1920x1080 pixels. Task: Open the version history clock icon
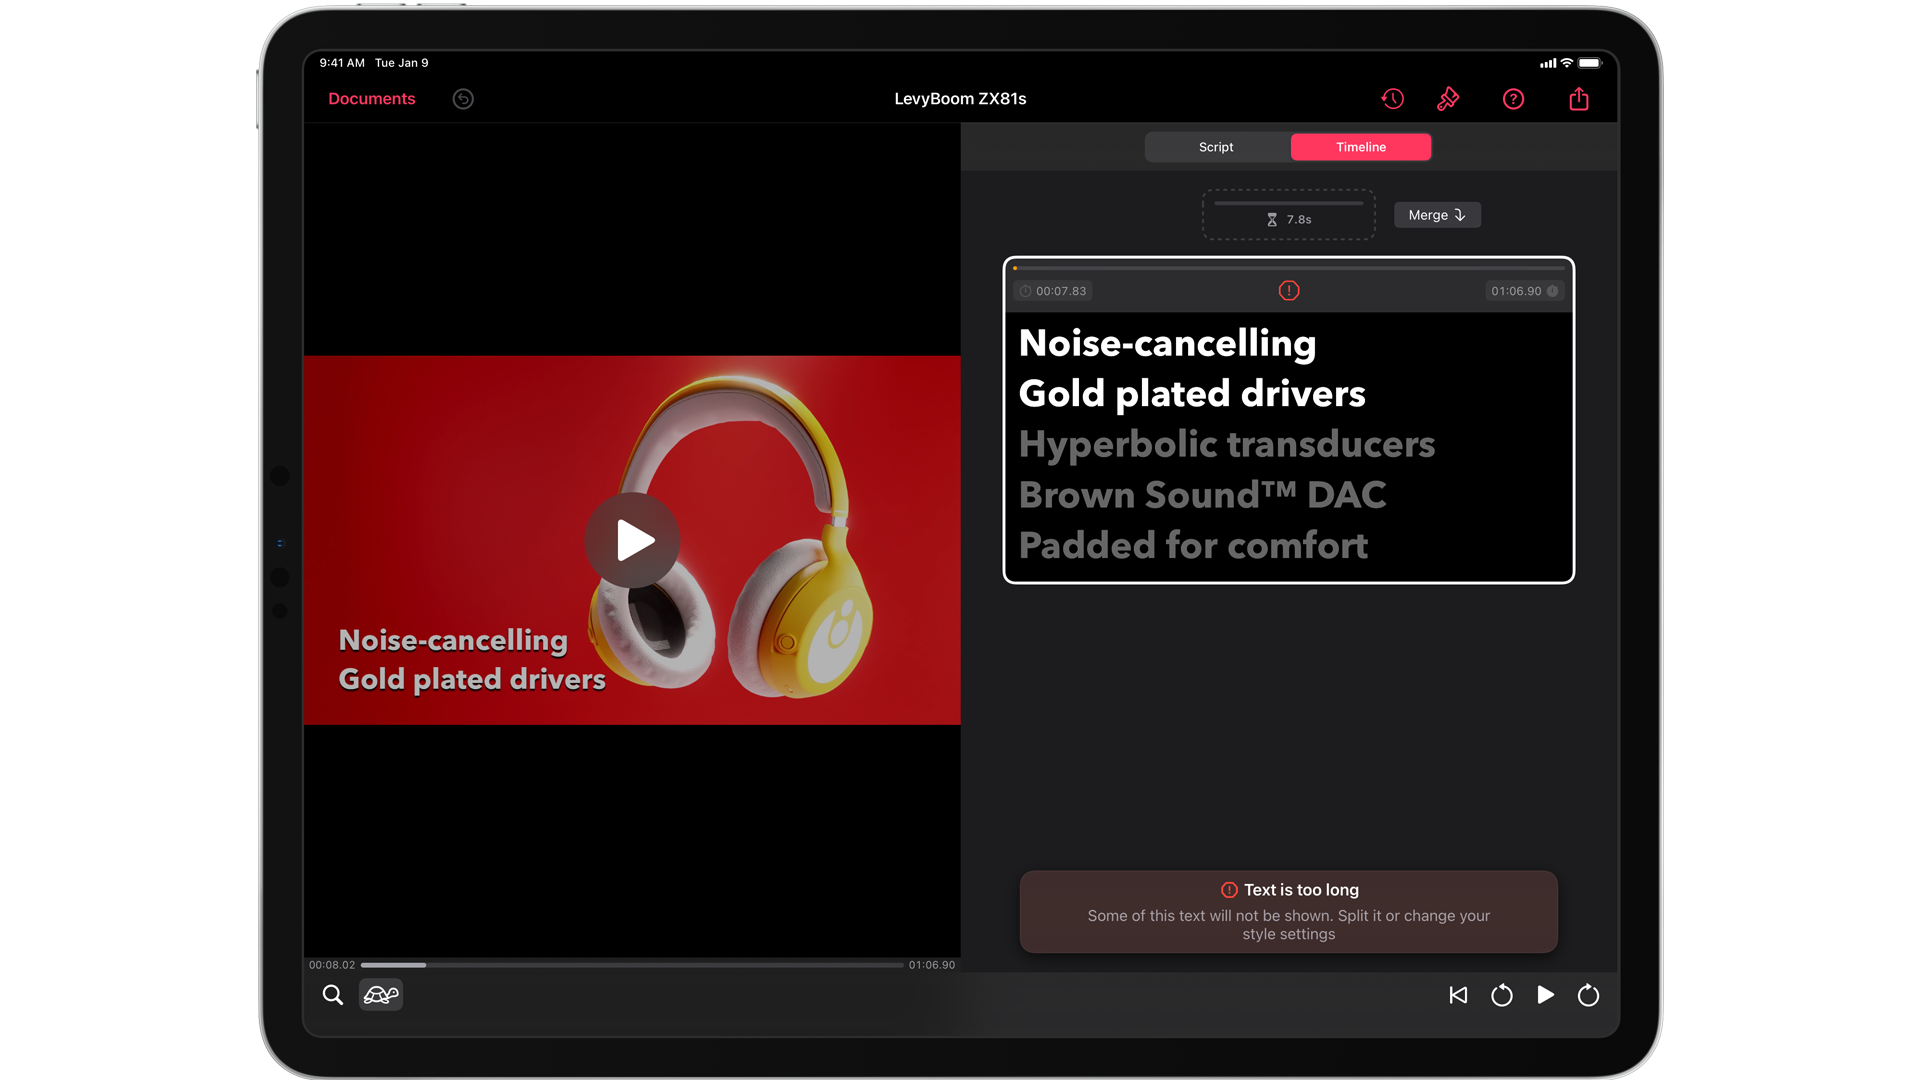1393,98
